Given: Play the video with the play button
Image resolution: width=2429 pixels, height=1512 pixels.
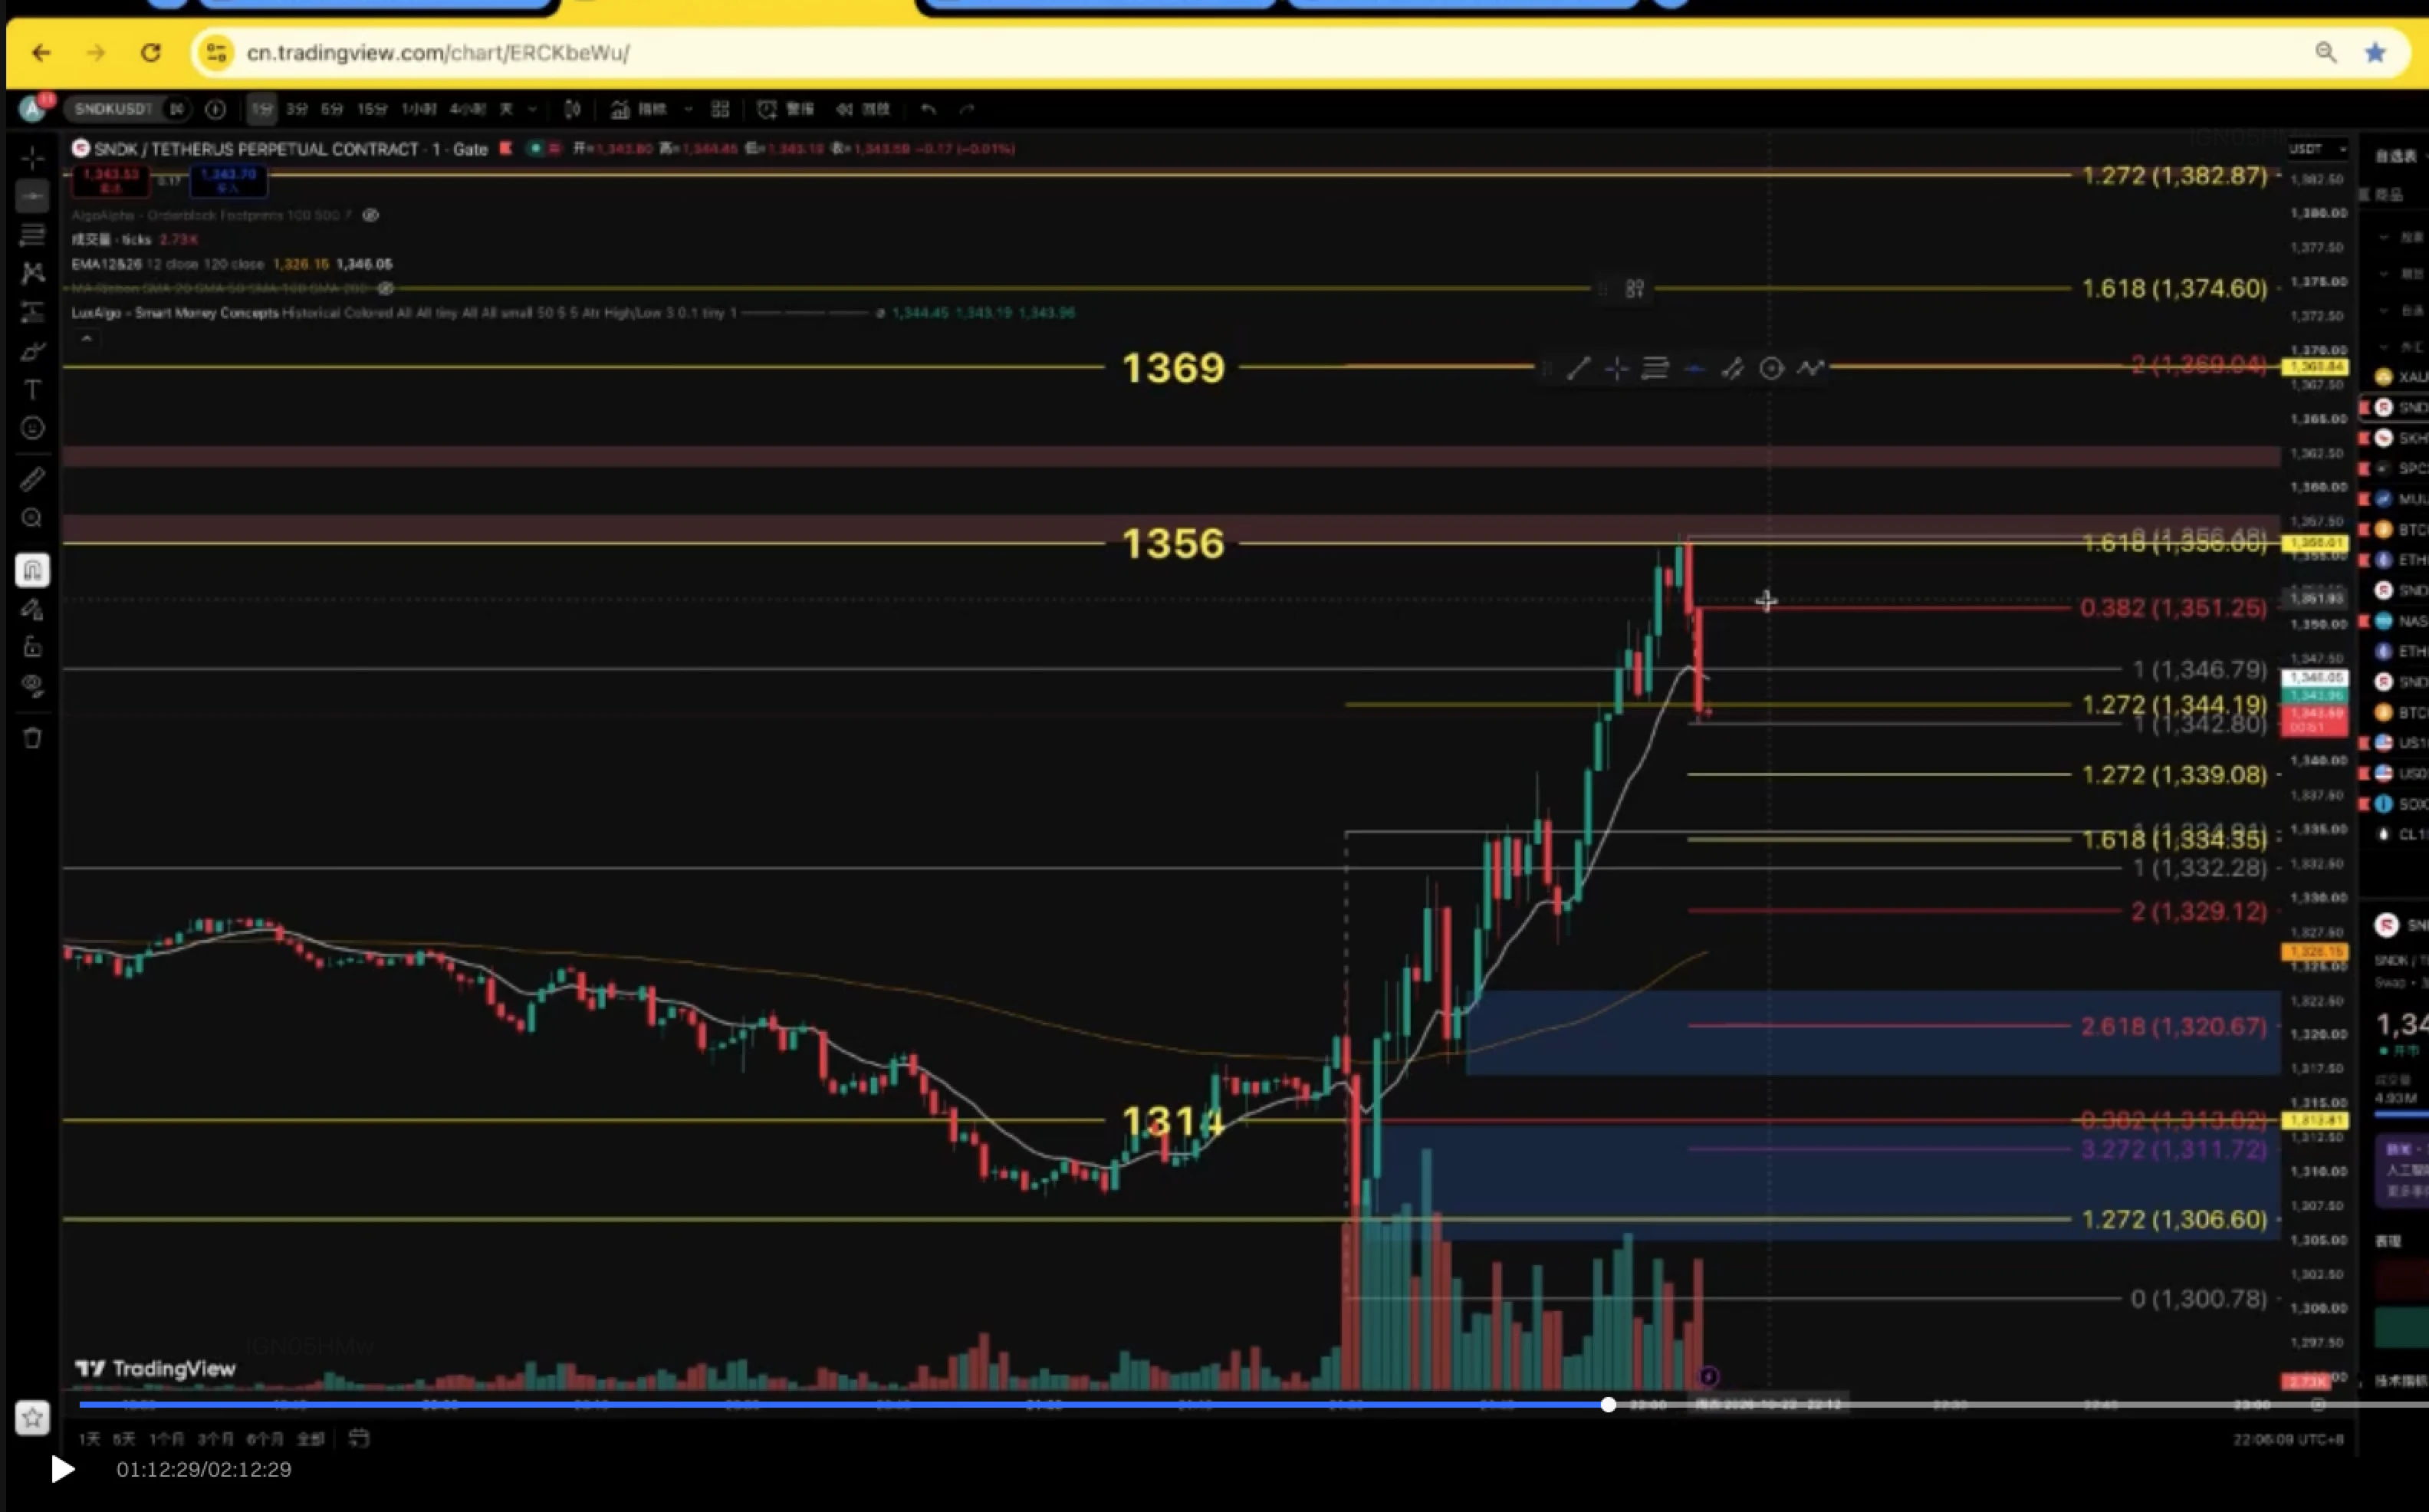Looking at the screenshot, I should pyautogui.click(x=62, y=1469).
